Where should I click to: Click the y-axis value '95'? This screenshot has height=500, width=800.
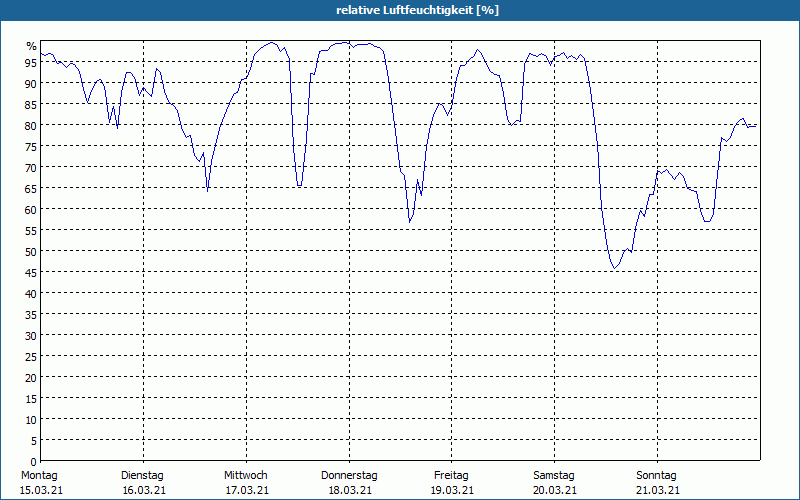coord(31,62)
